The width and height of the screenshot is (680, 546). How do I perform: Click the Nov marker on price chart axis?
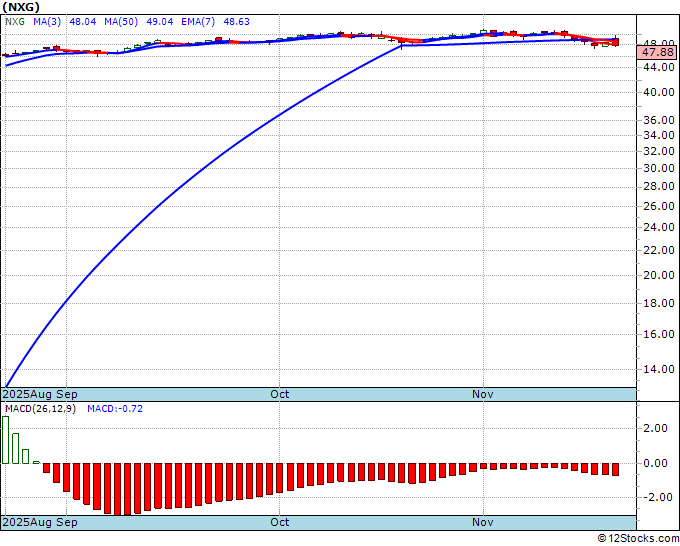point(483,394)
